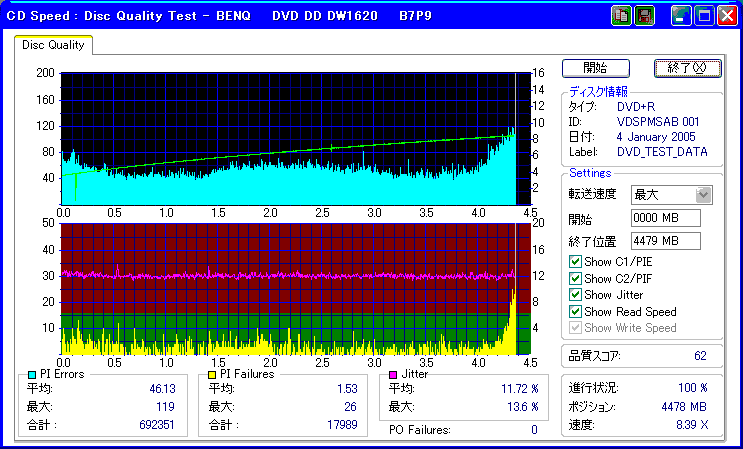The image size is (743, 449).
Task: Click Jitter average value 11.72 %
Action: click(x=520, y=389)
